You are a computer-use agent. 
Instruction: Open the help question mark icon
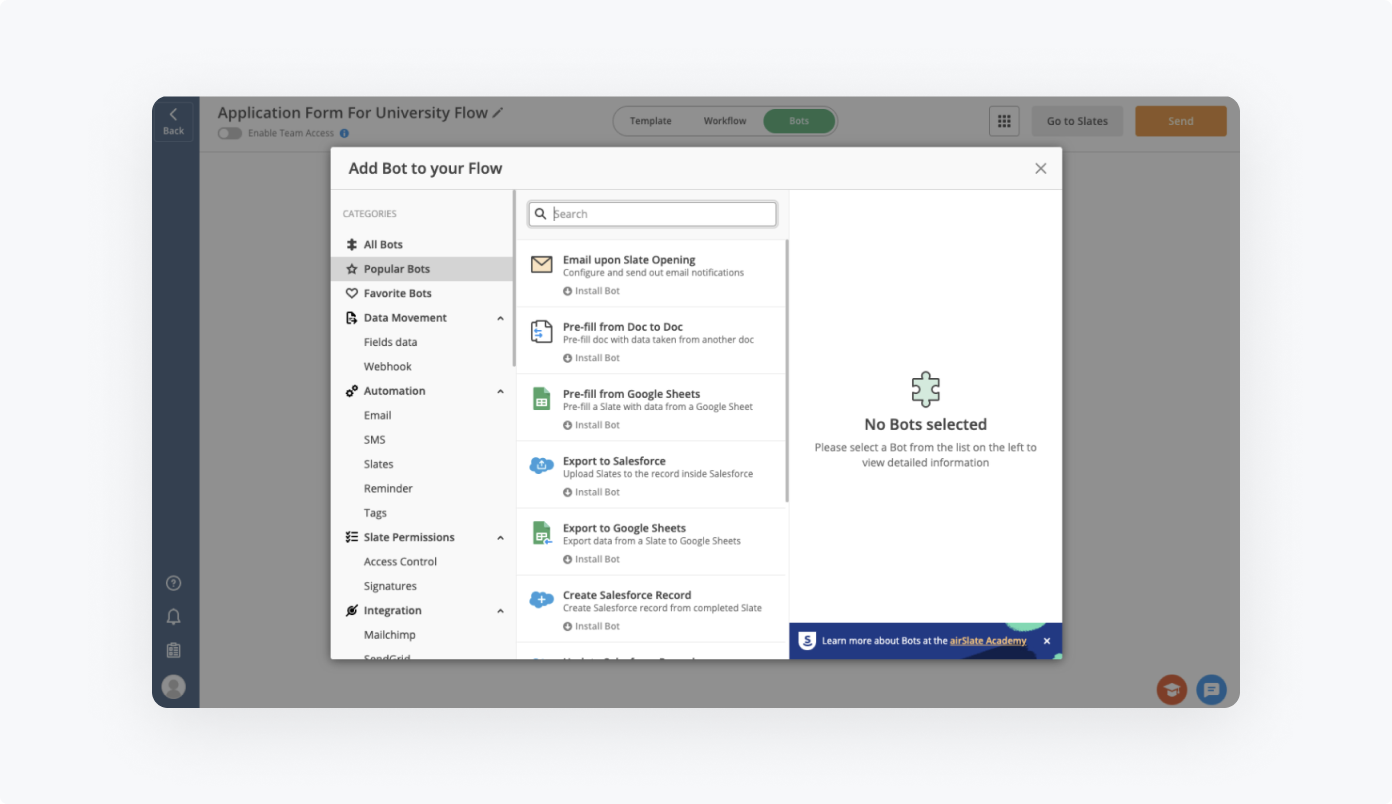point(174,583)
